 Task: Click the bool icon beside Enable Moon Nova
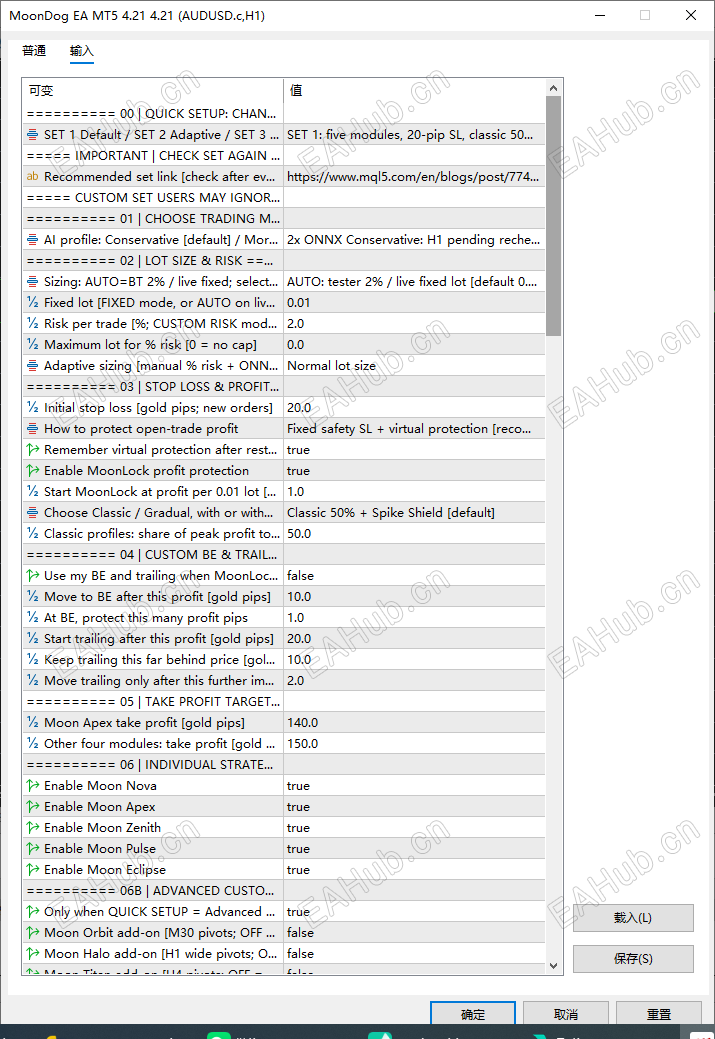point(32,785)
